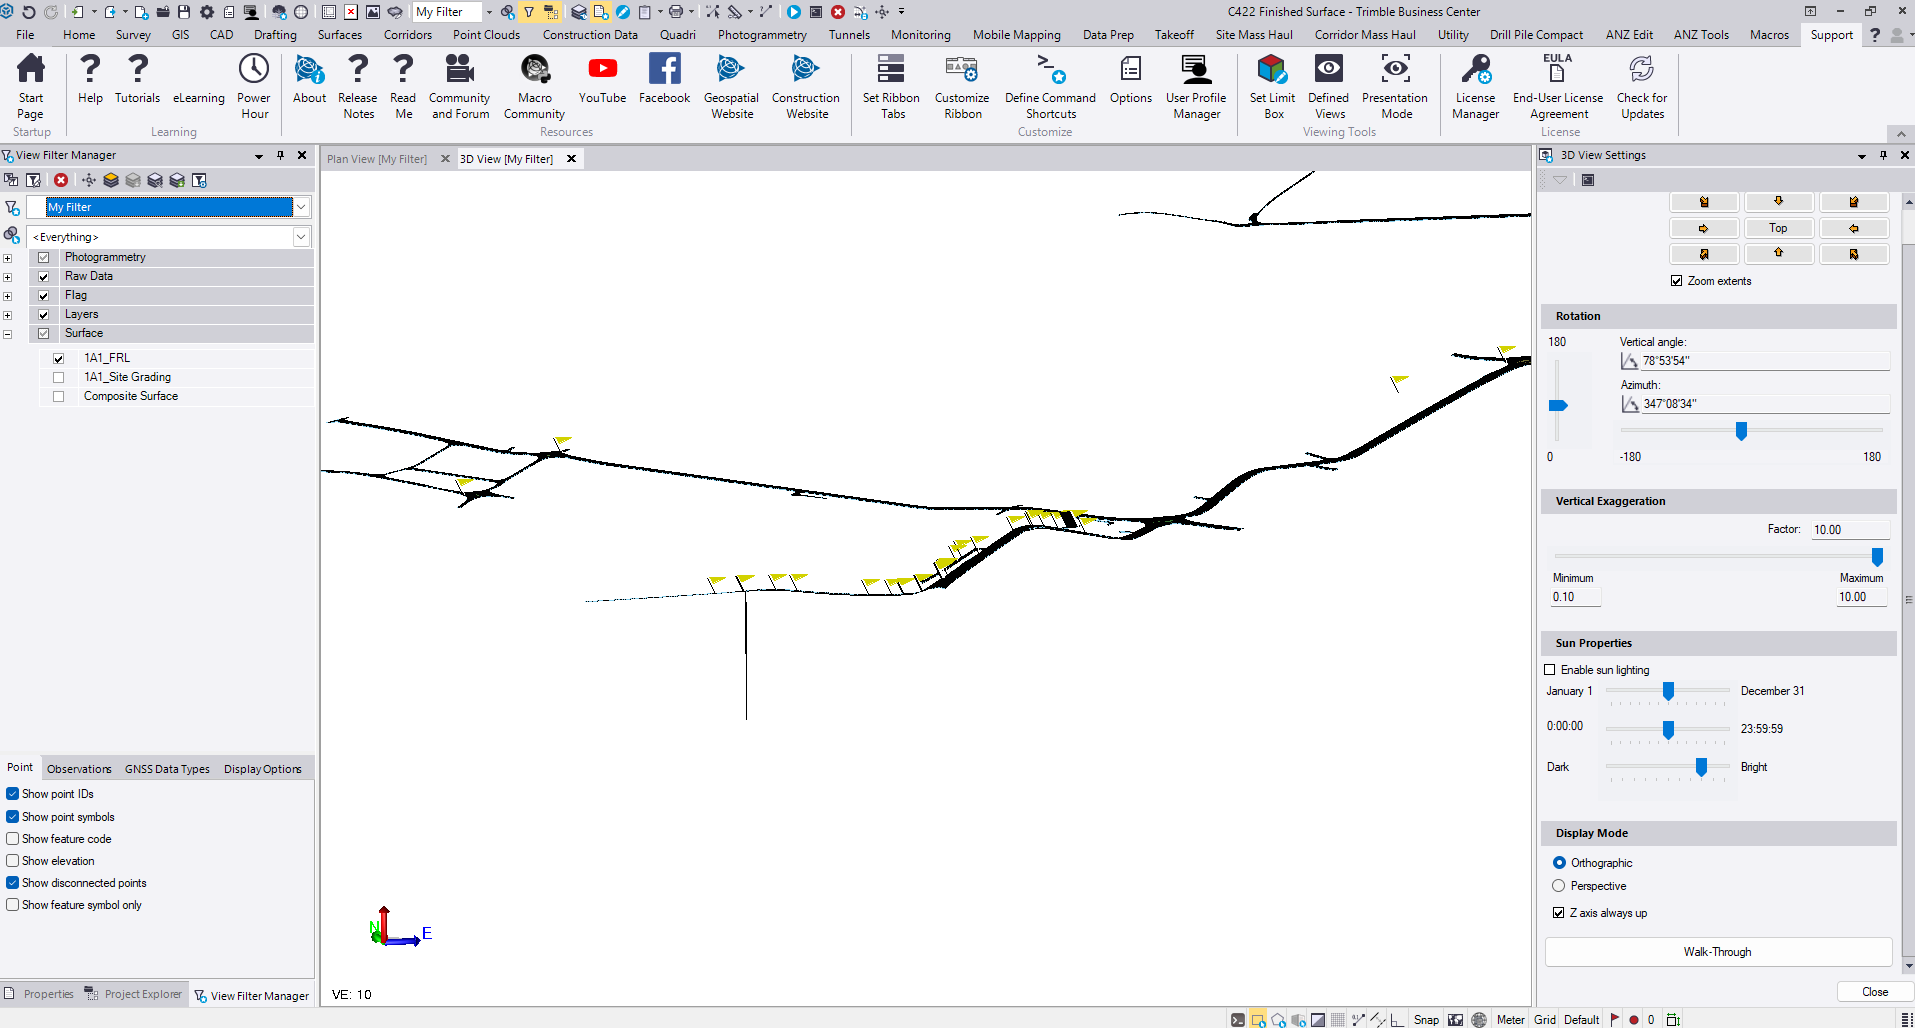The image size is (1915, 1028).
Task: Click Check for Updates icon
Action: coord(1642,87)
